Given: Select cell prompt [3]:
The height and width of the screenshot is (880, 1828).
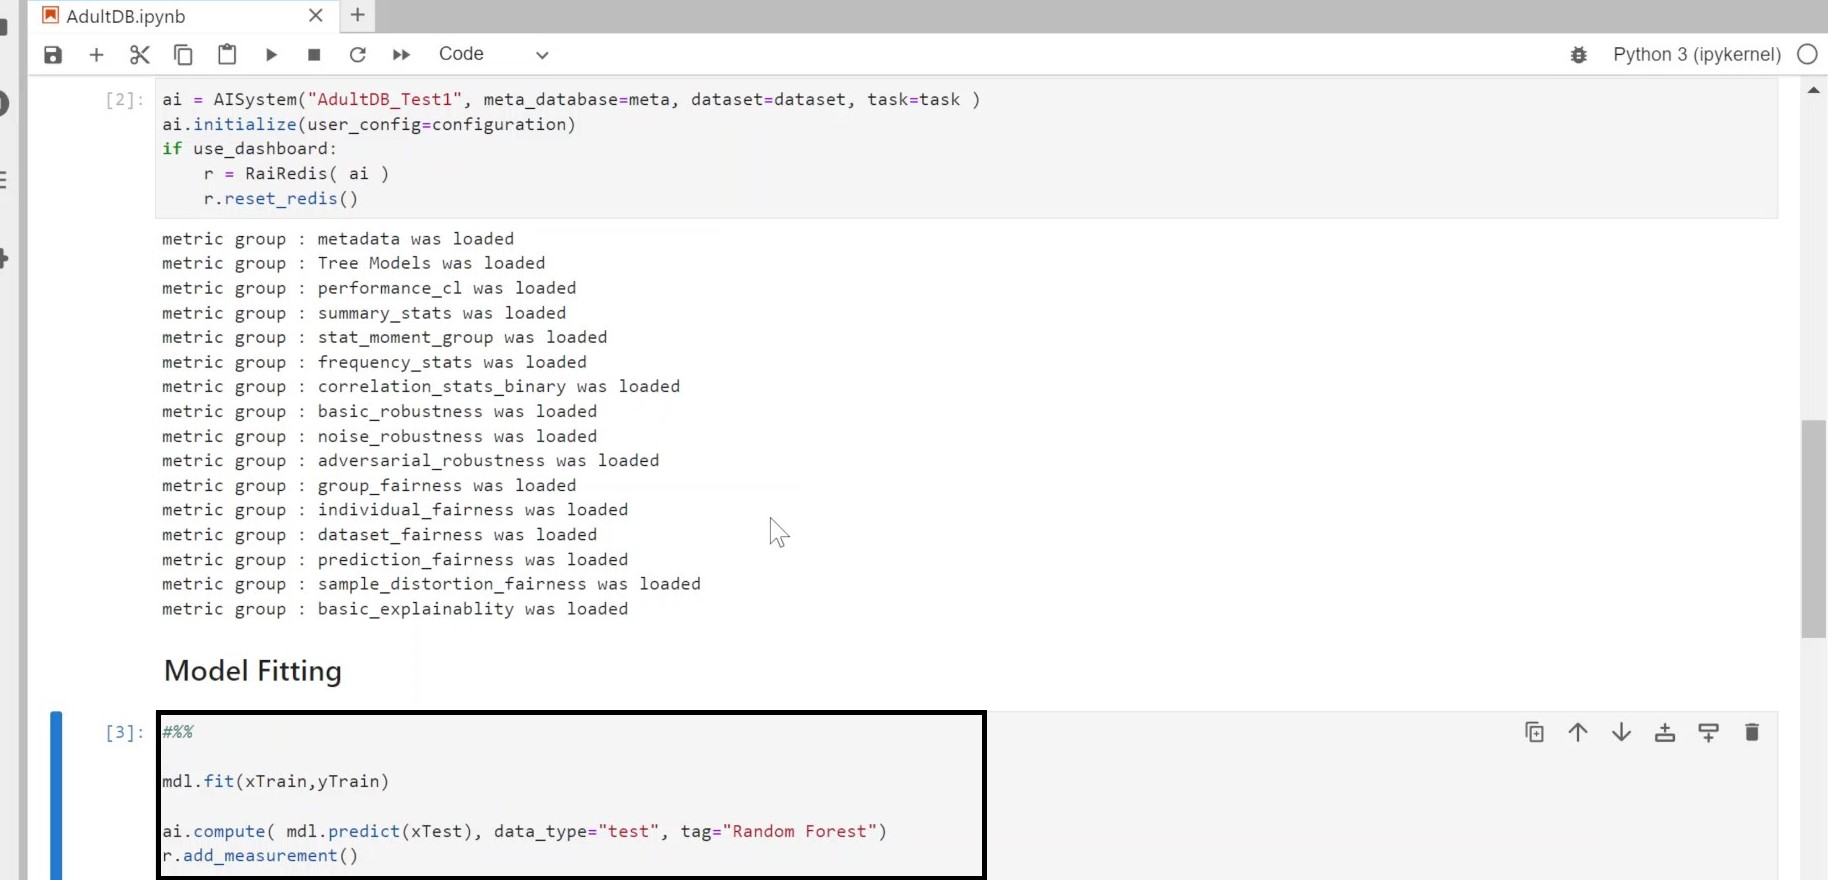Looking at the screenshot, I should pos(125,732).
